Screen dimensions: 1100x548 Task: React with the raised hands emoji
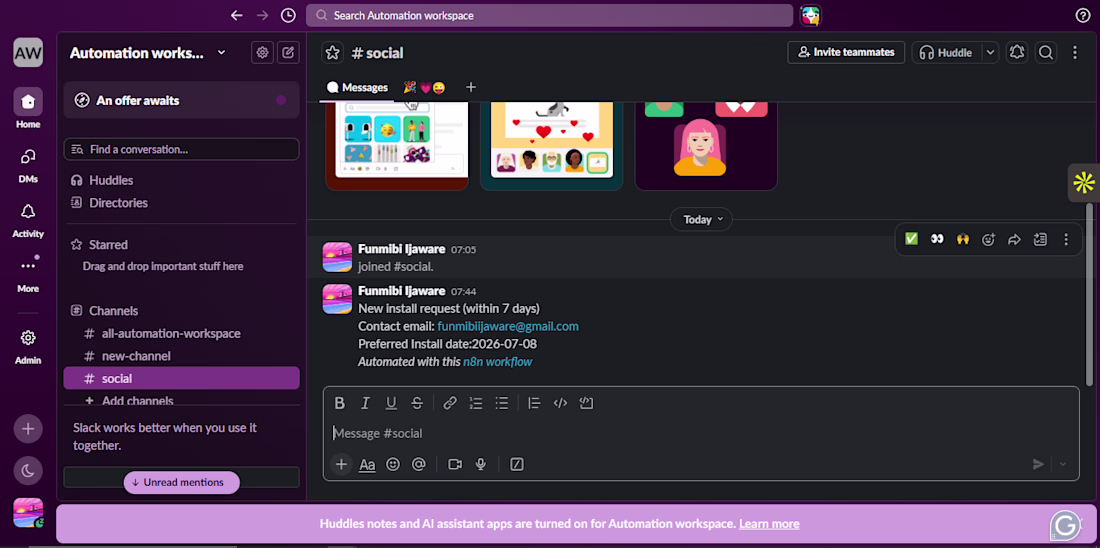pyautogui.click(x=962, y=239)
